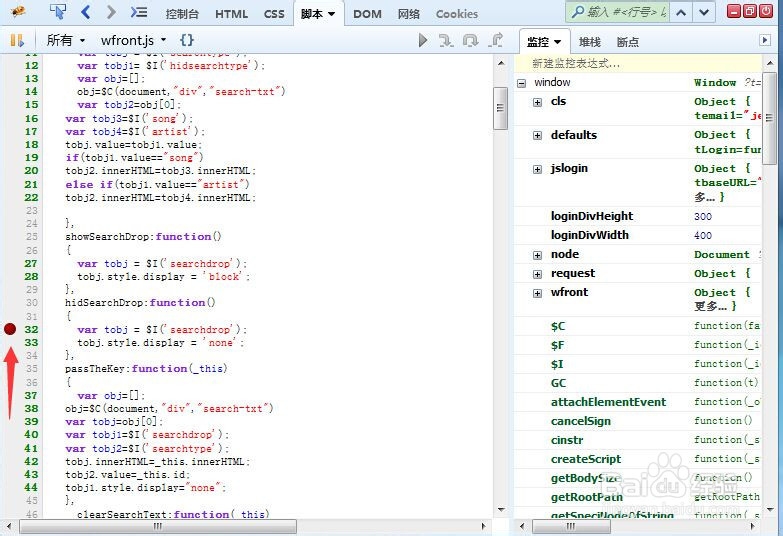783x536 pixels.
Task: Open the Firebug bug icon menu
Action: point(18,11)
